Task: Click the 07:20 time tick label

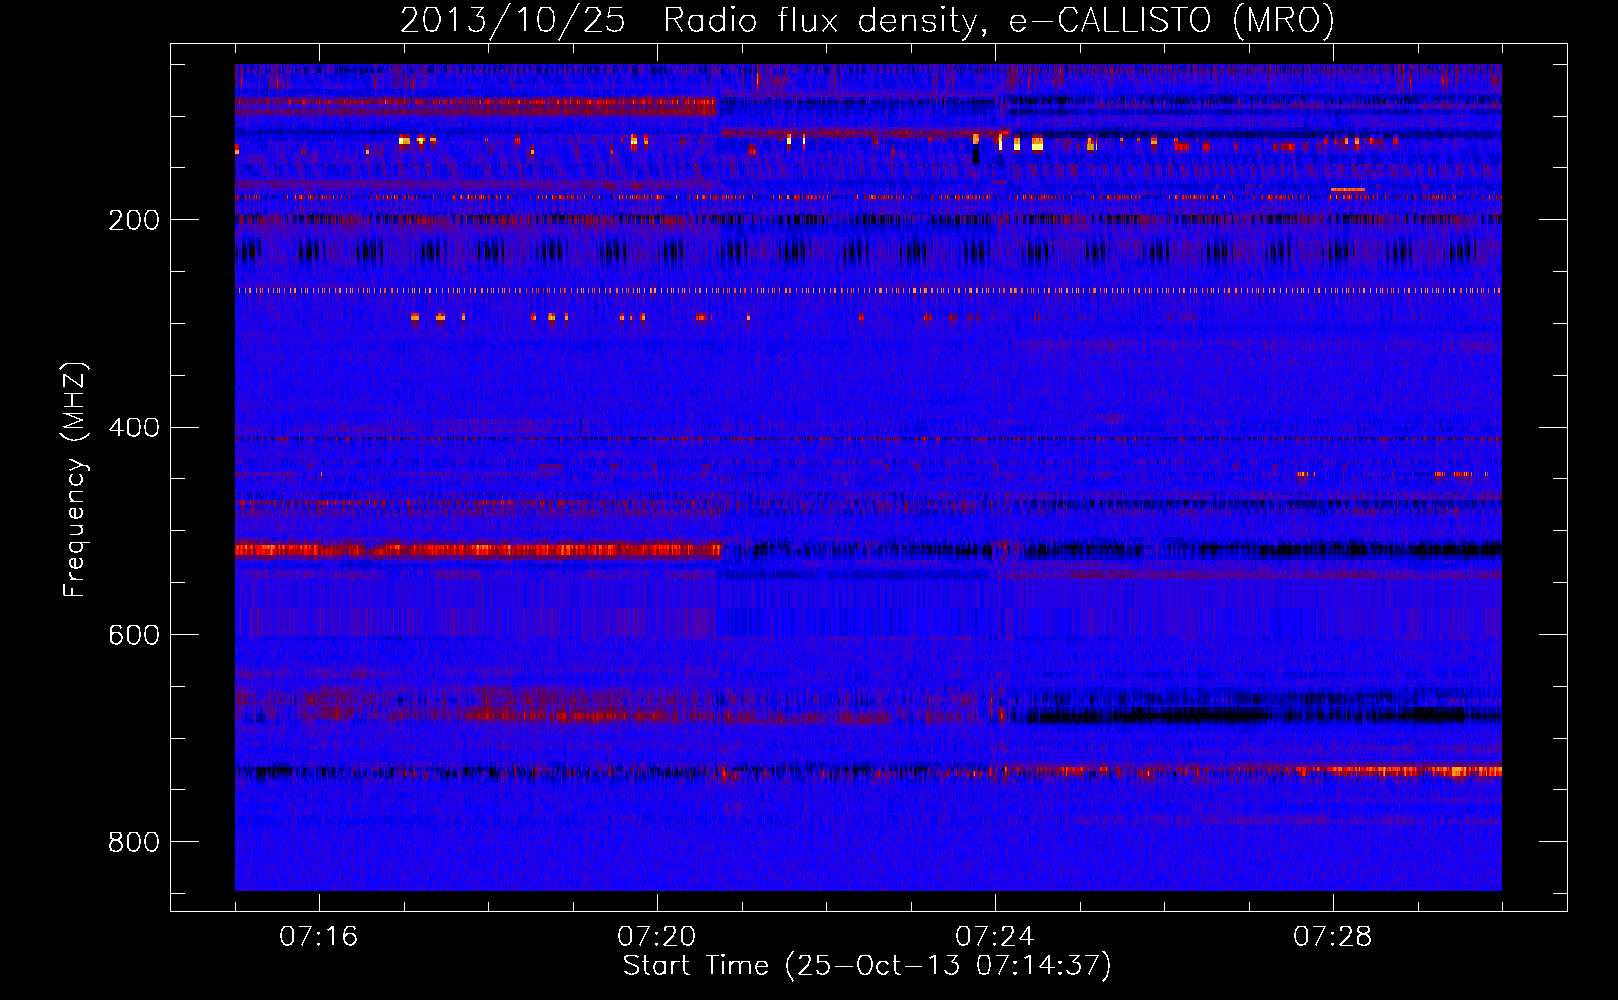Action: [x=657, y=936]
